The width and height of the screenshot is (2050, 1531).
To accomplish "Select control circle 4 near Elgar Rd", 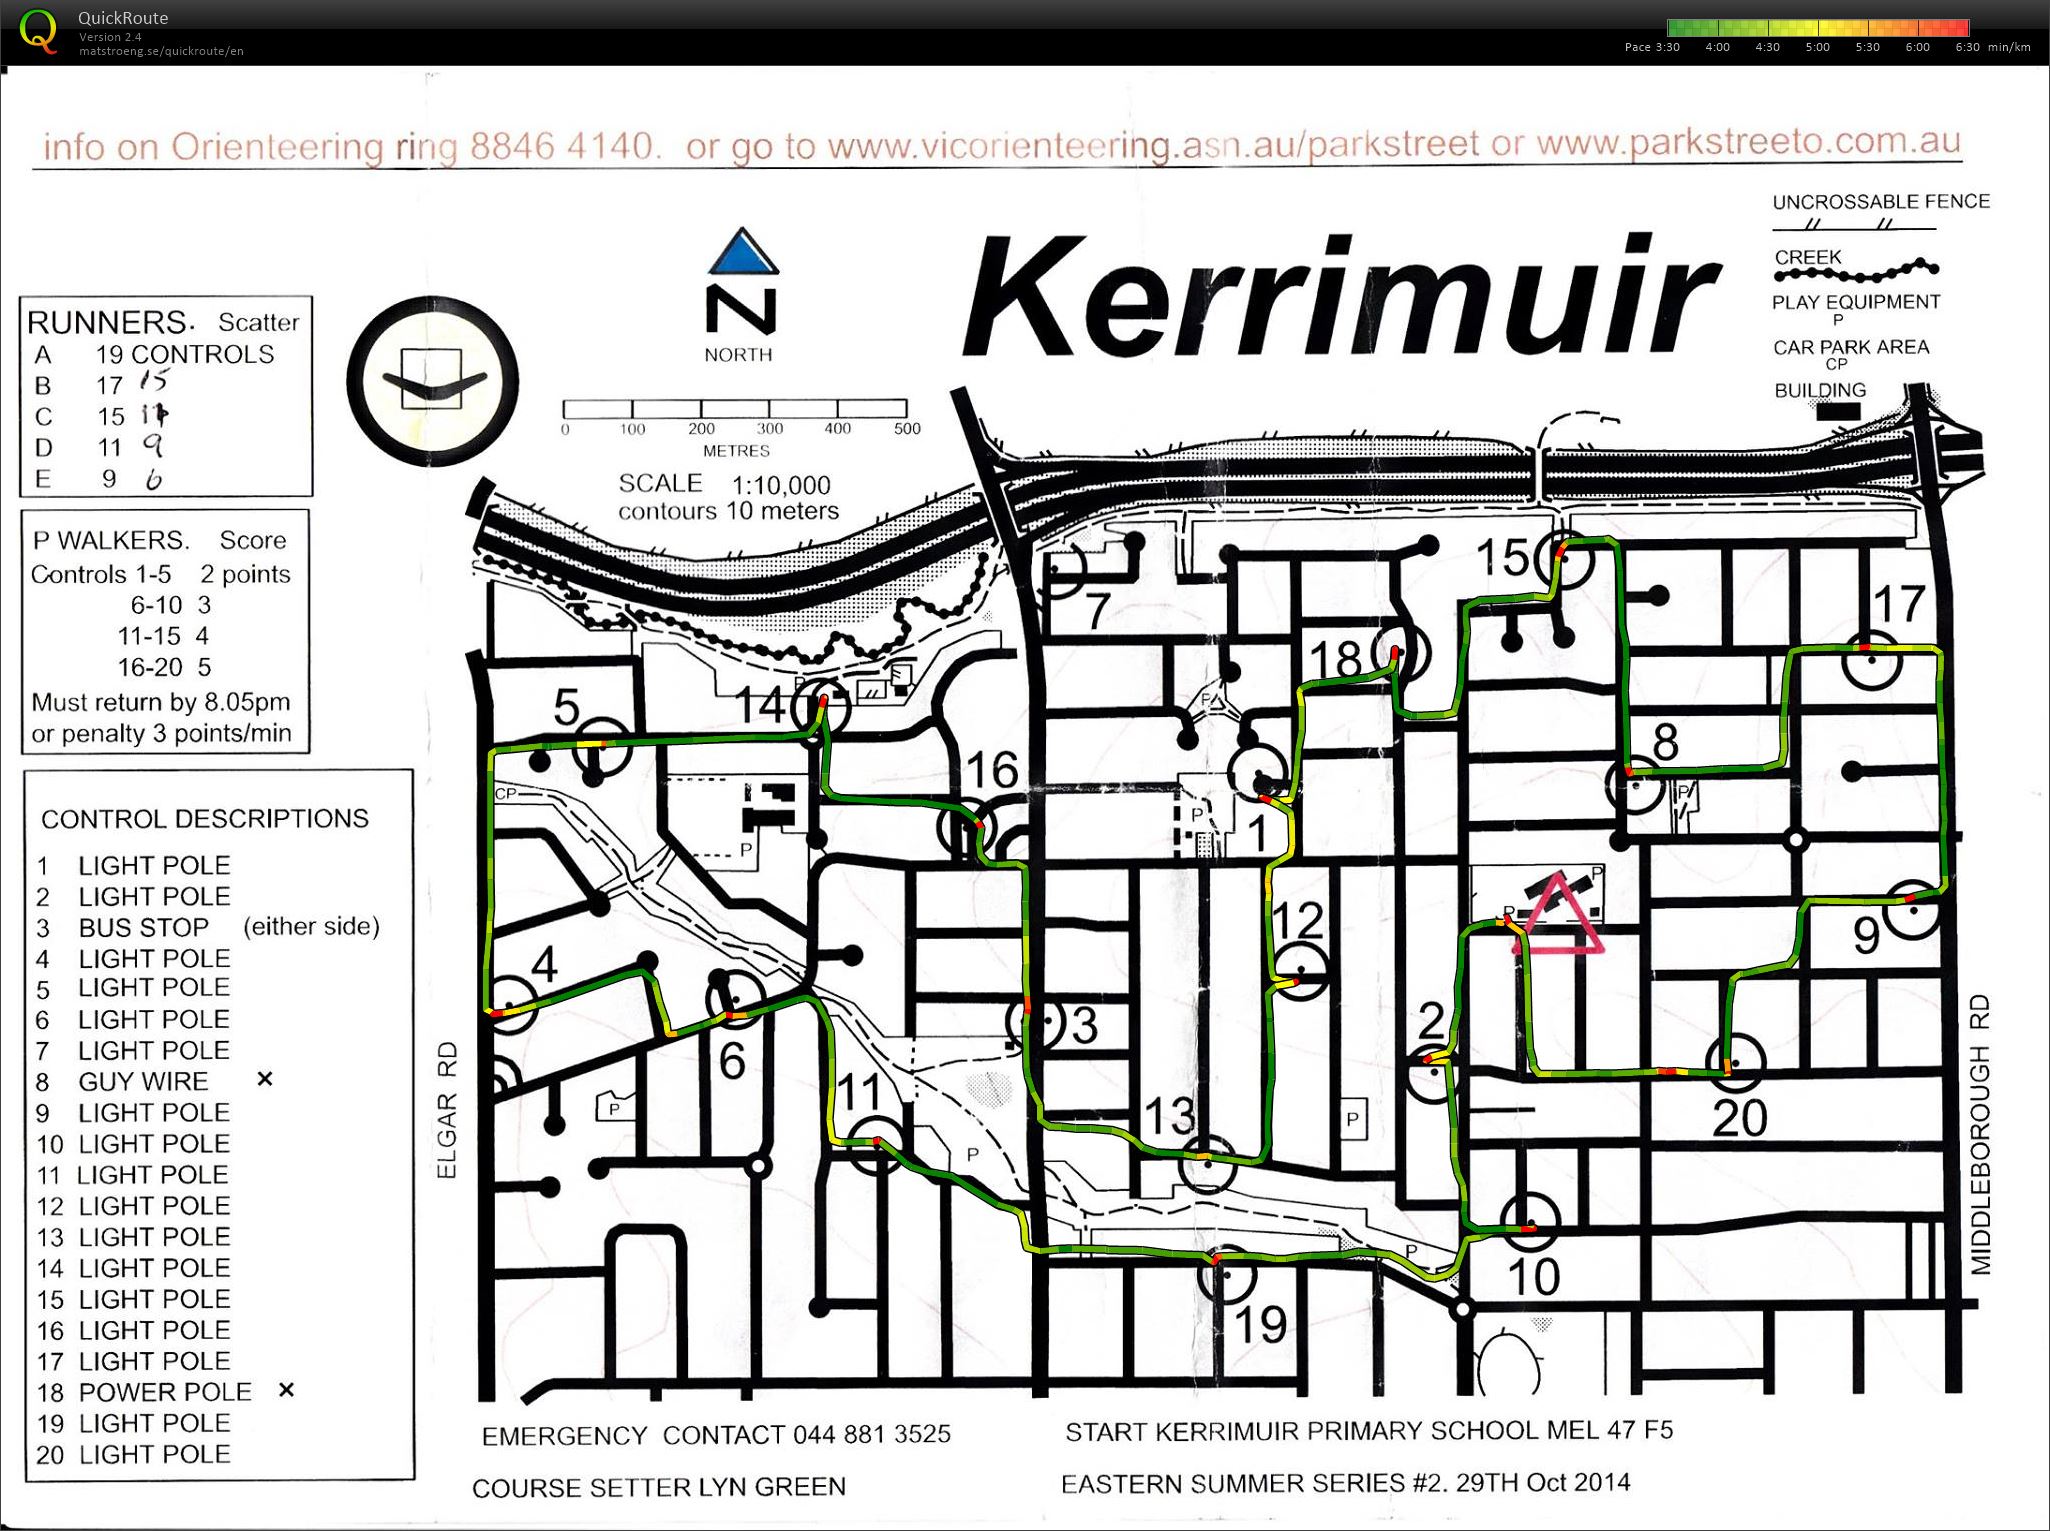I will (x=509, y=1003).
